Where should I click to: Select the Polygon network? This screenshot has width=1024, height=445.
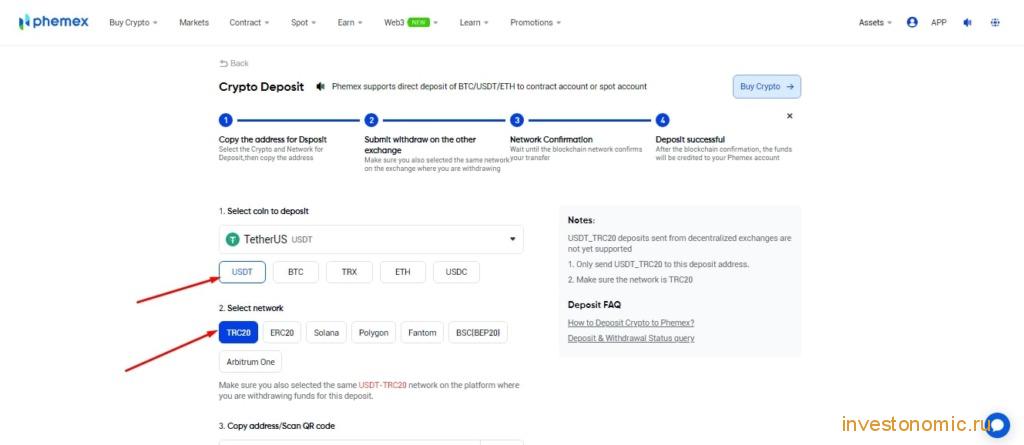[x=374, y=333]
